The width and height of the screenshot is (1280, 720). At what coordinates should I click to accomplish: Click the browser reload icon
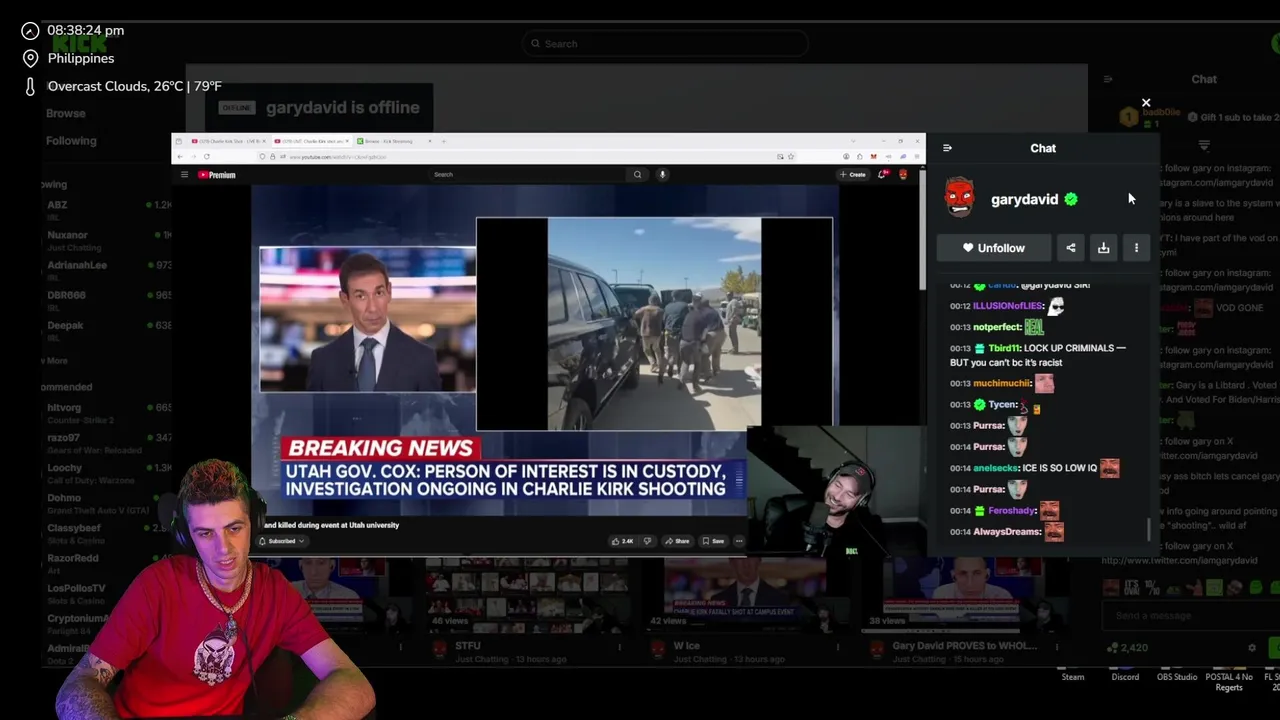206,157
